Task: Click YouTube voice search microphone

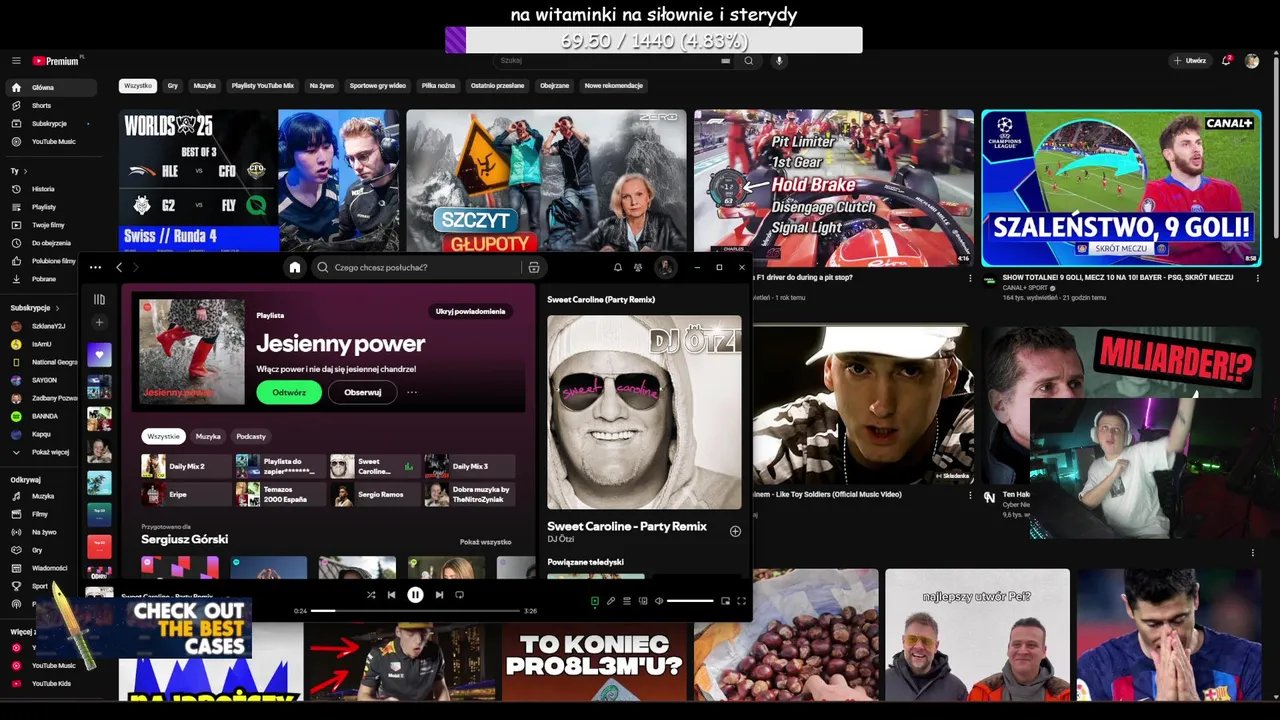Action: coord(779,61)
